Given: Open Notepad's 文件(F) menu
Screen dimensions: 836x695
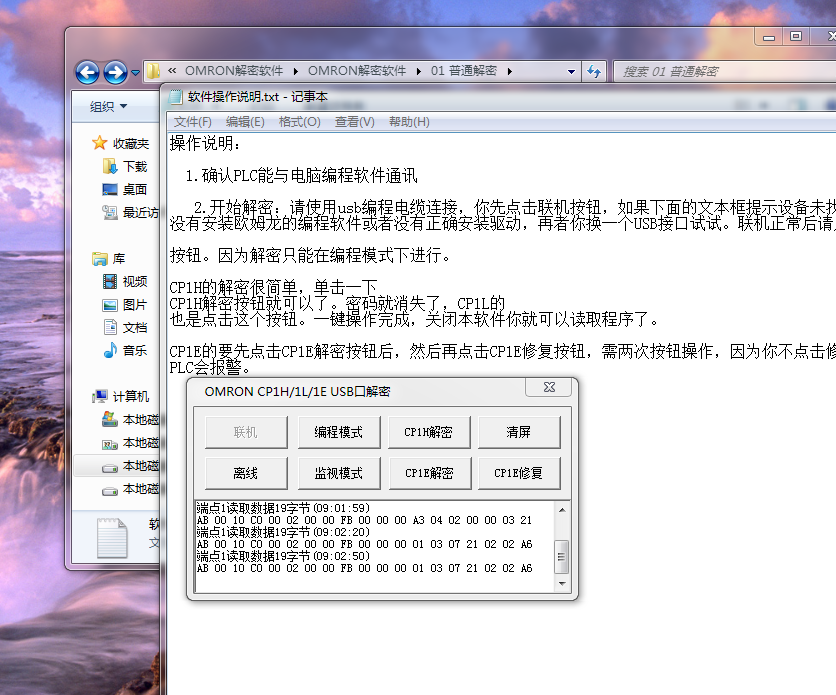Looking at the screenshot, I should 192,122.
